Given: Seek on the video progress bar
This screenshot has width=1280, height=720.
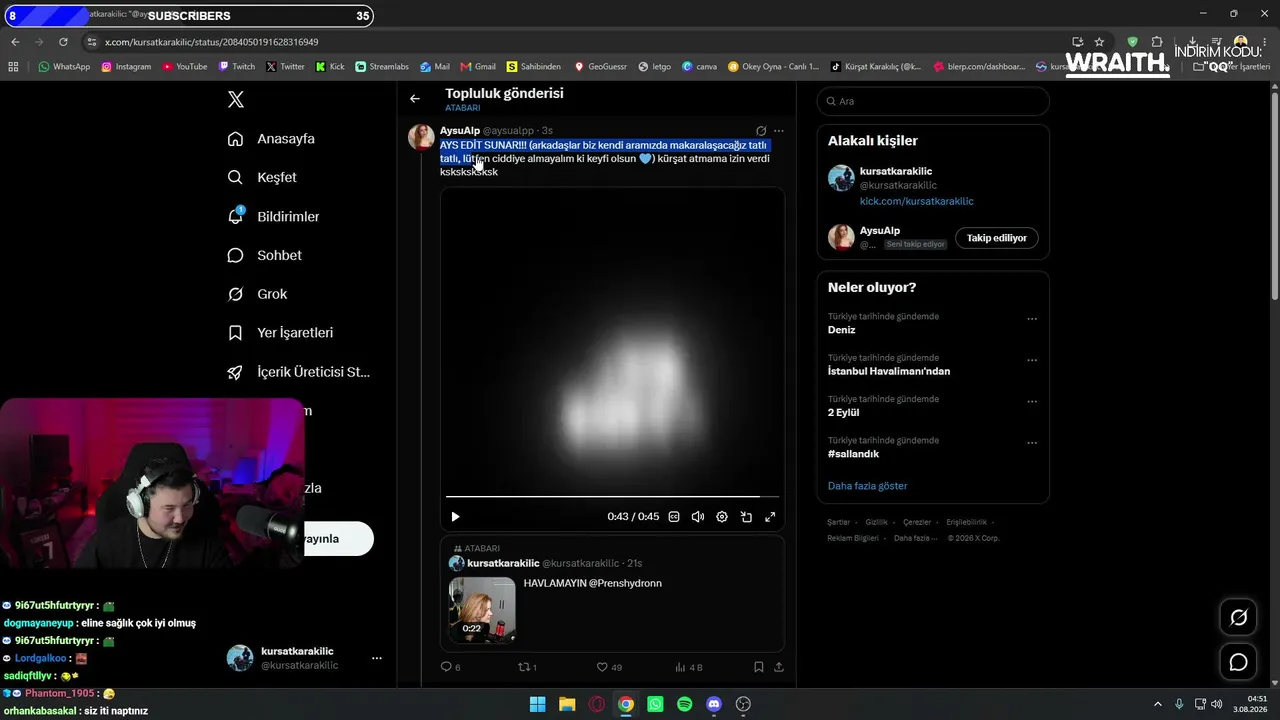Looking at the screenshot, I should point(612,496).
